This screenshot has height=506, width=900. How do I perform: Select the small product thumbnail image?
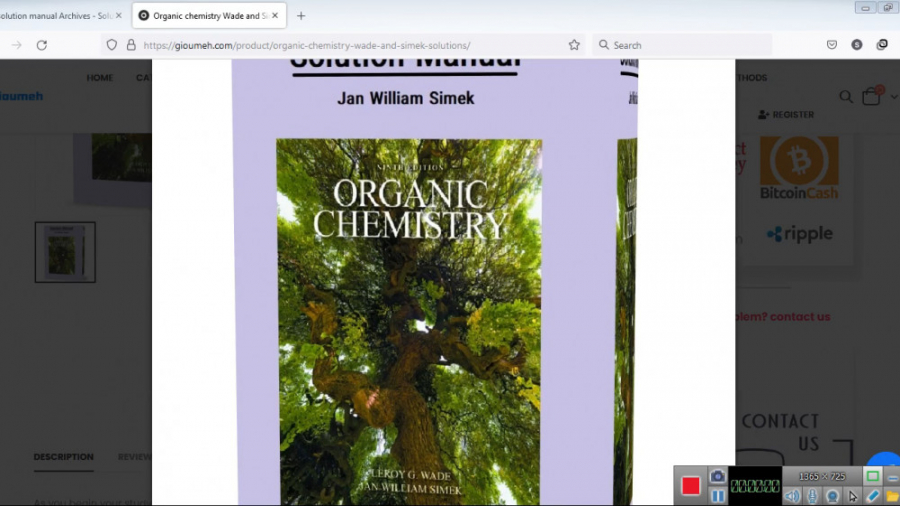pyautogui.click(x=65, y=252)
